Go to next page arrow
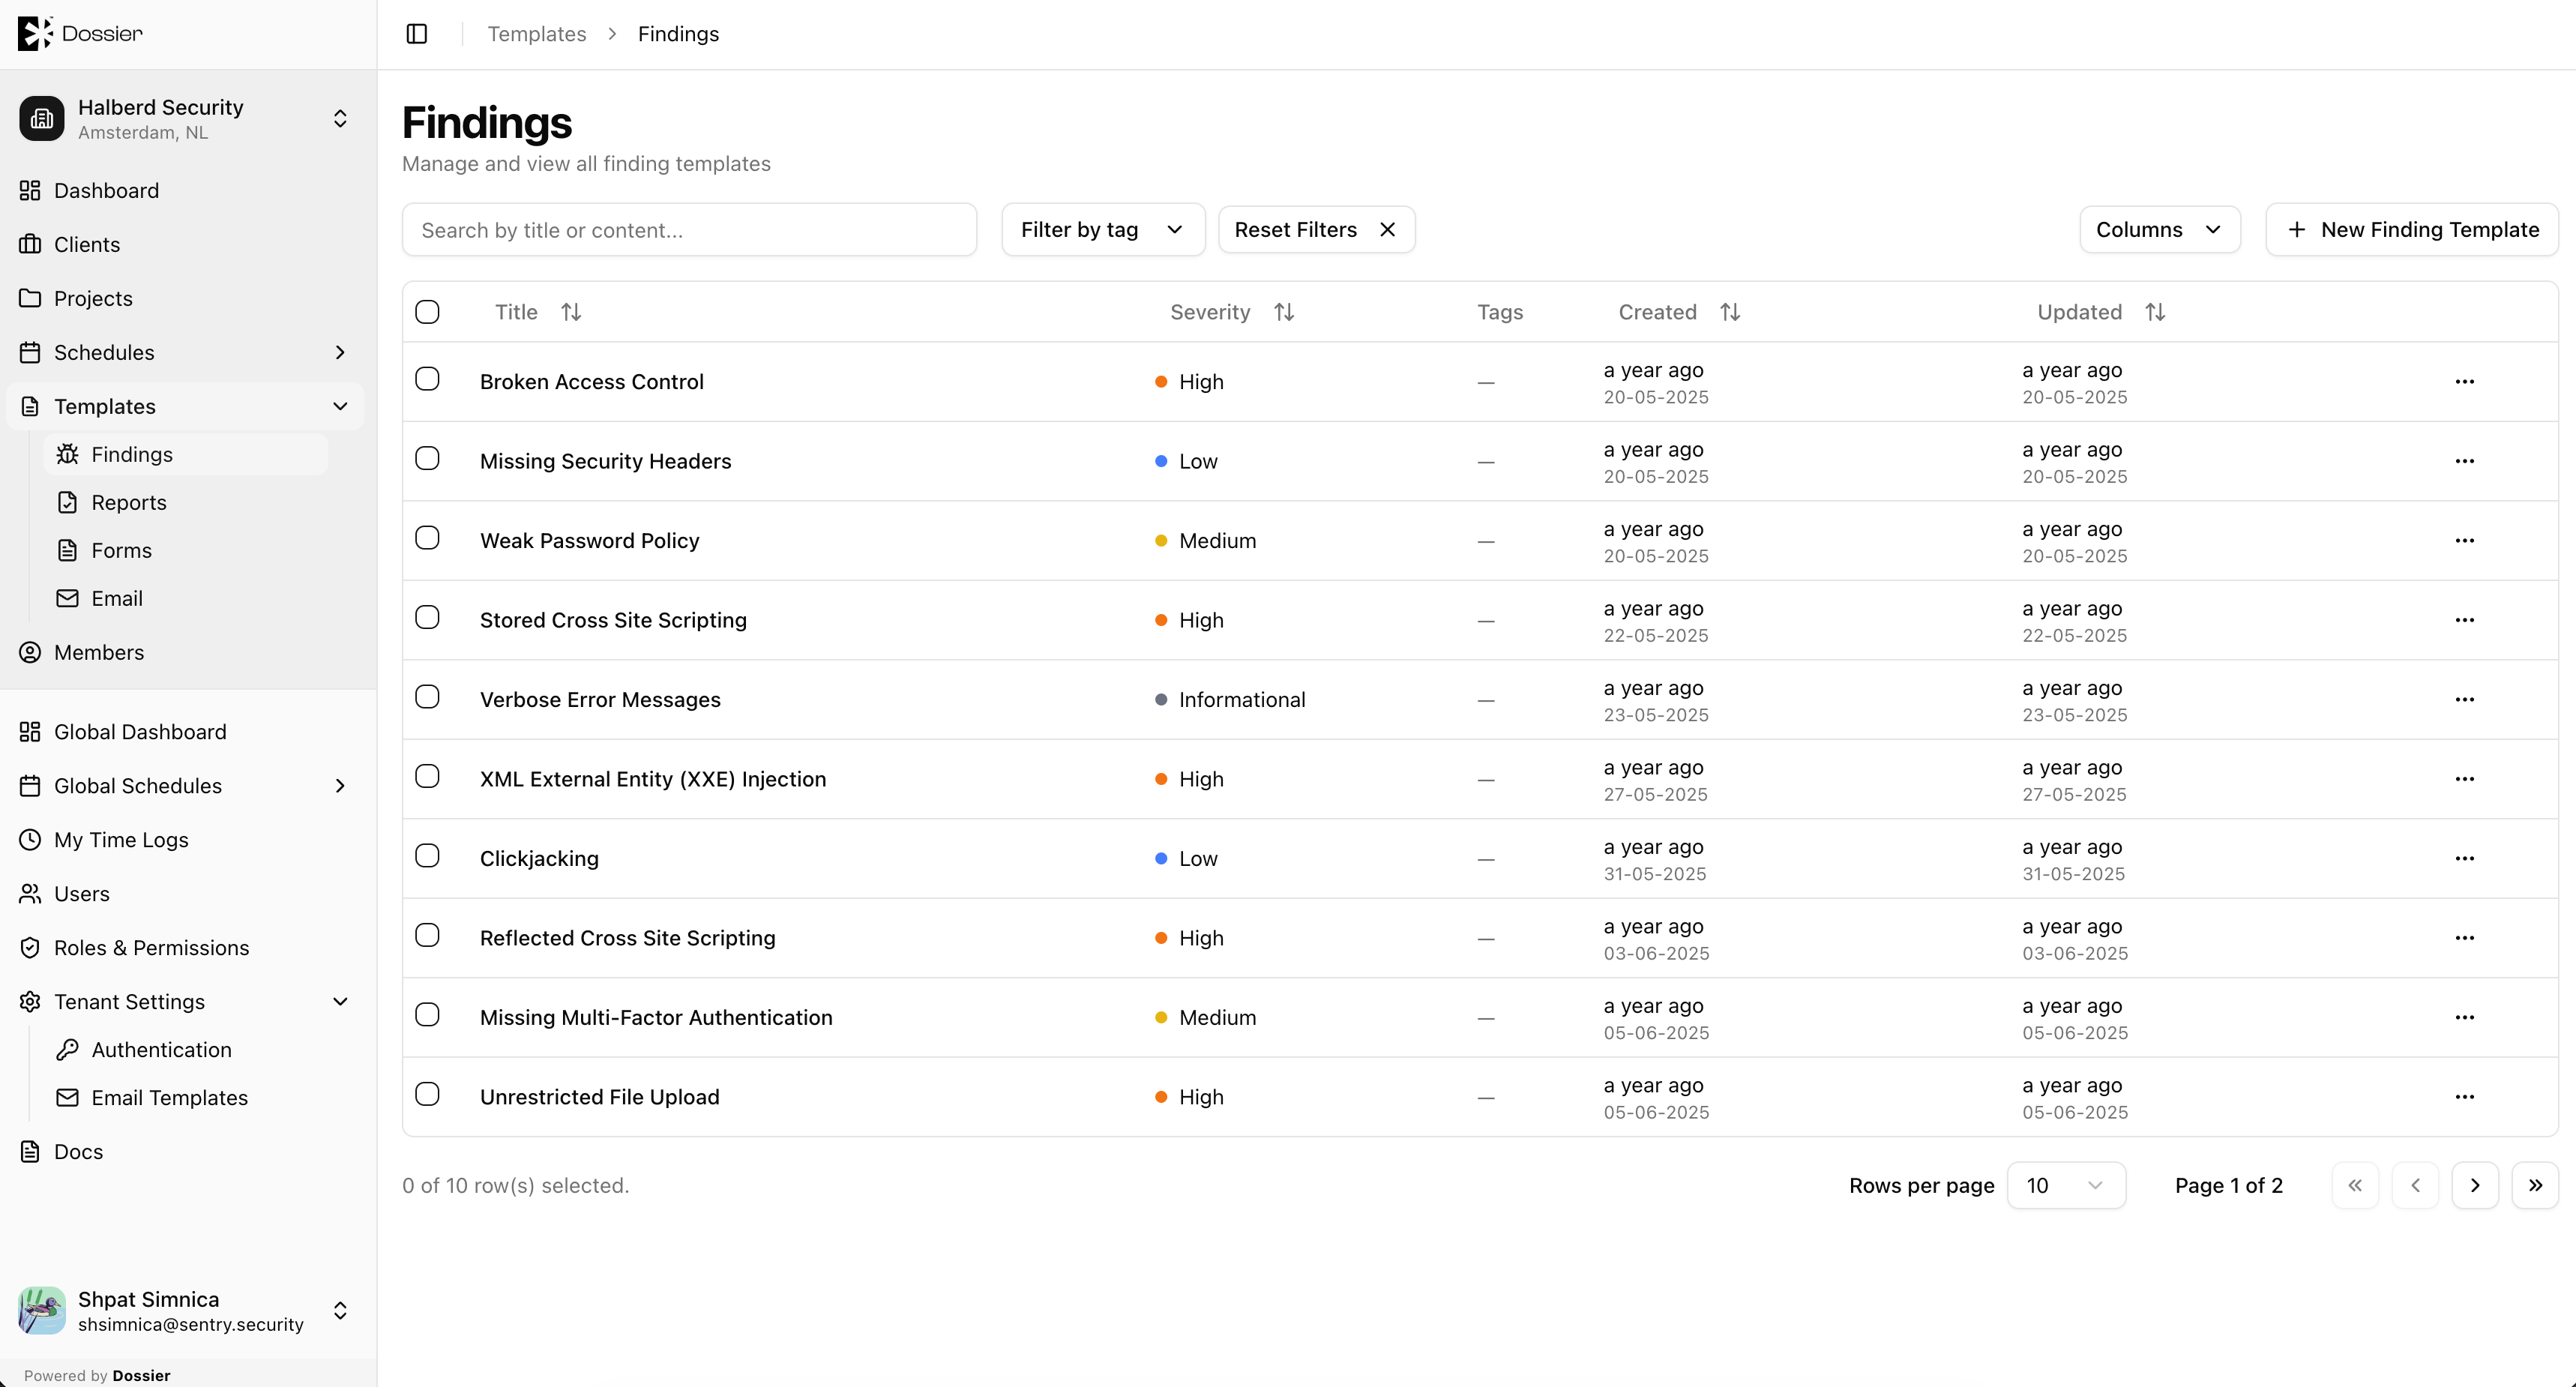The height and width of the screenshot is (1387, 2576). coord(2475,1185)
